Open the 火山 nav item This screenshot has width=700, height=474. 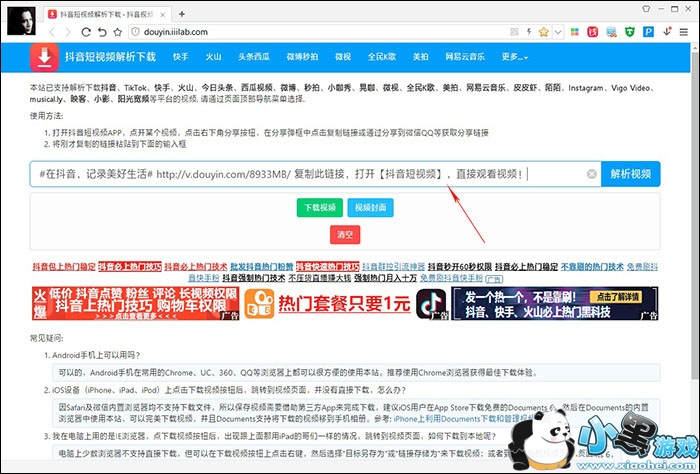[213, 57]
